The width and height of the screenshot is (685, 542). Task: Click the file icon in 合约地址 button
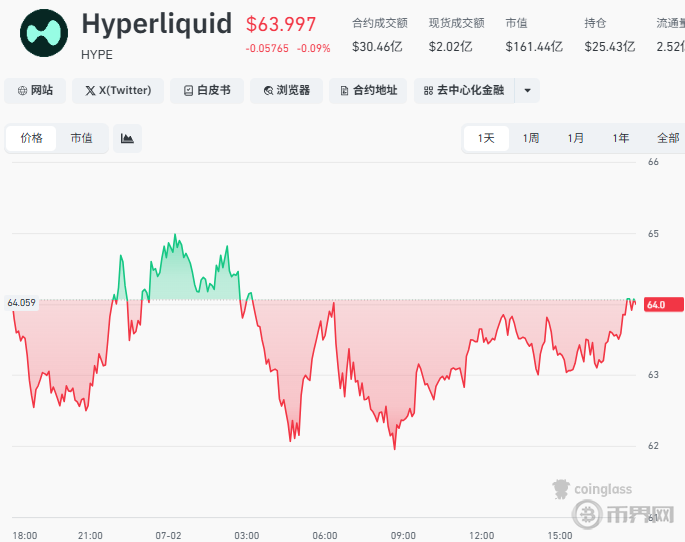pos(344,90)
